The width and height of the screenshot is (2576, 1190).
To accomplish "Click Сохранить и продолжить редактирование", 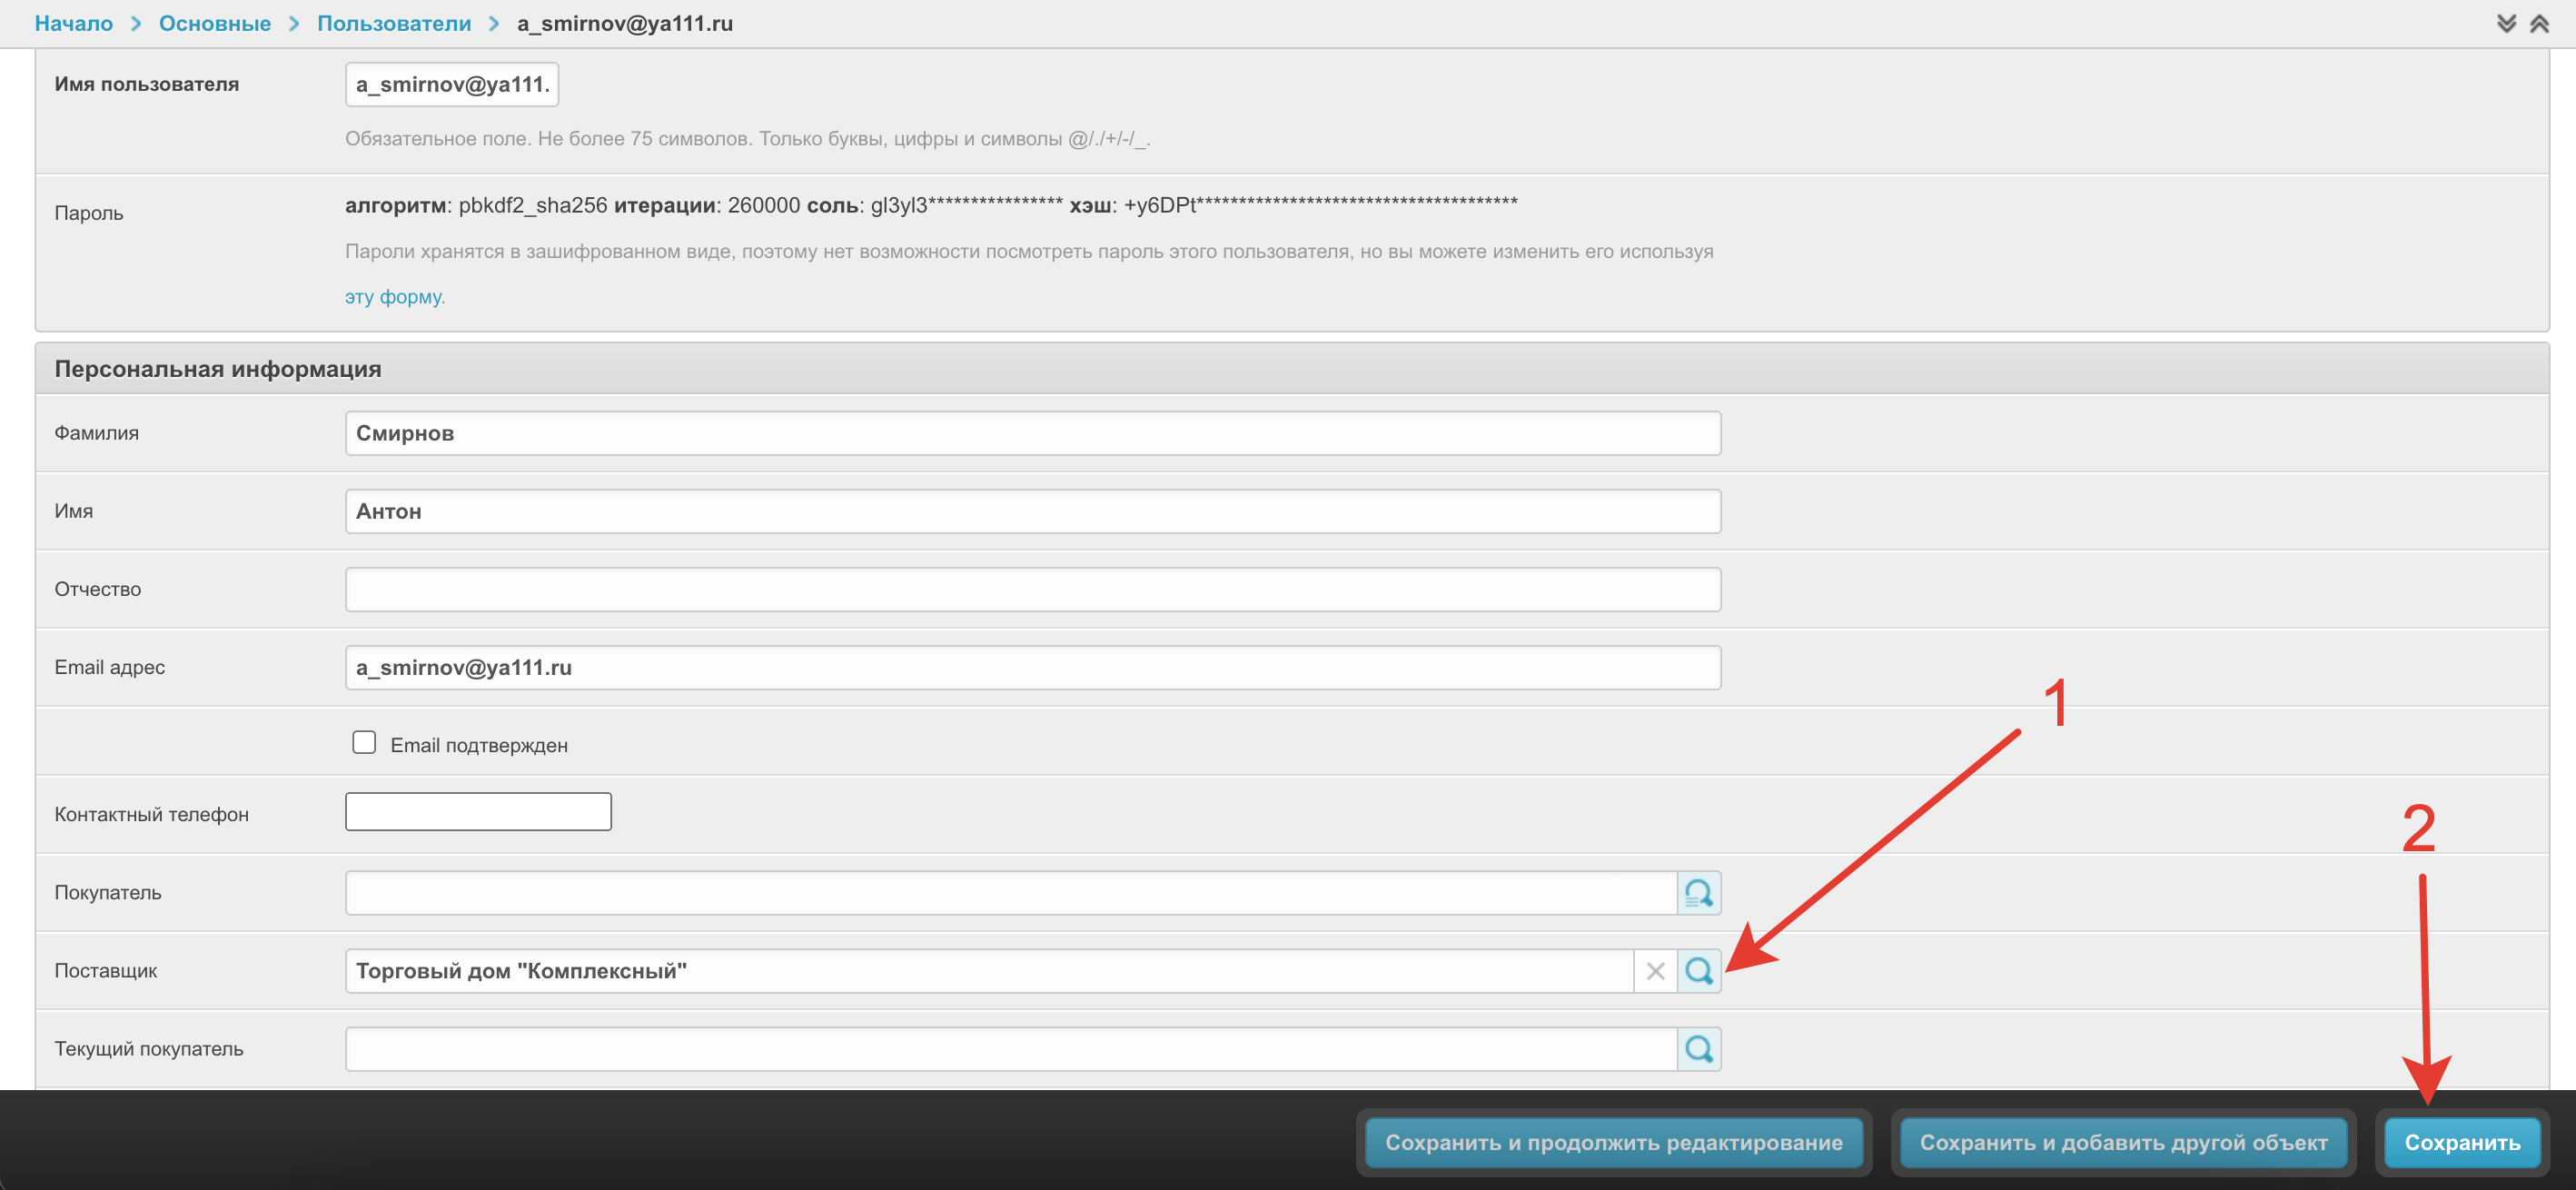I will [1613, 1142].
